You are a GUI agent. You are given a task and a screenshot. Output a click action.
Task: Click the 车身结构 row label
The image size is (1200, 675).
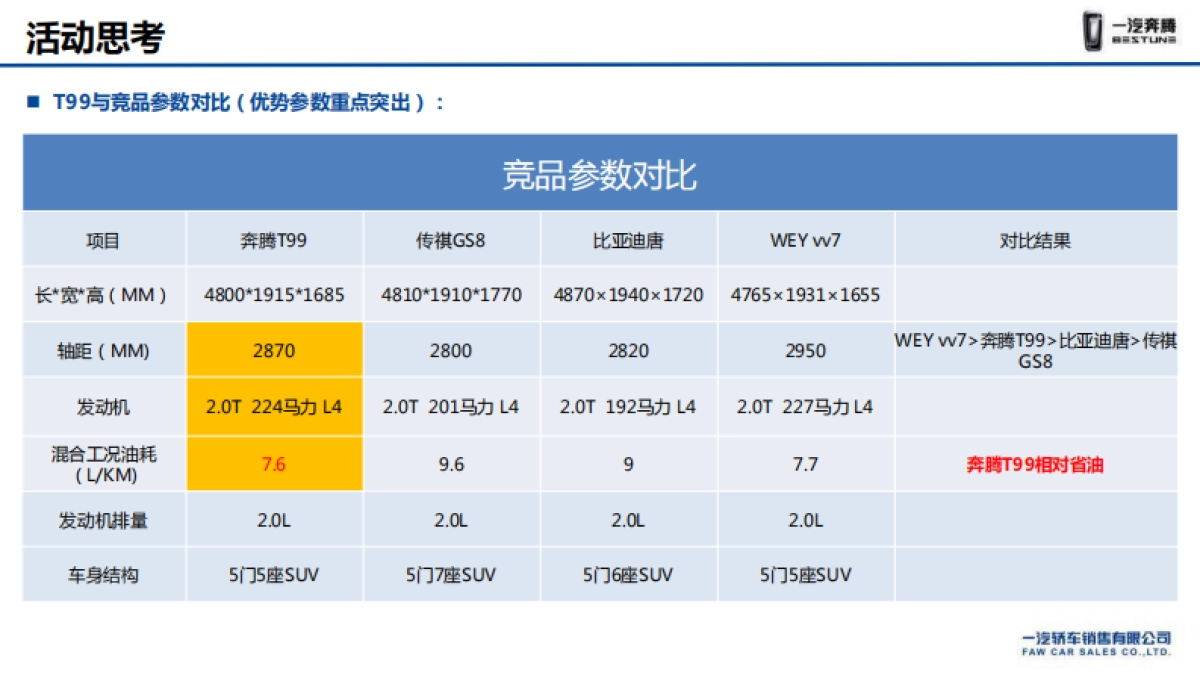(104, 575)
